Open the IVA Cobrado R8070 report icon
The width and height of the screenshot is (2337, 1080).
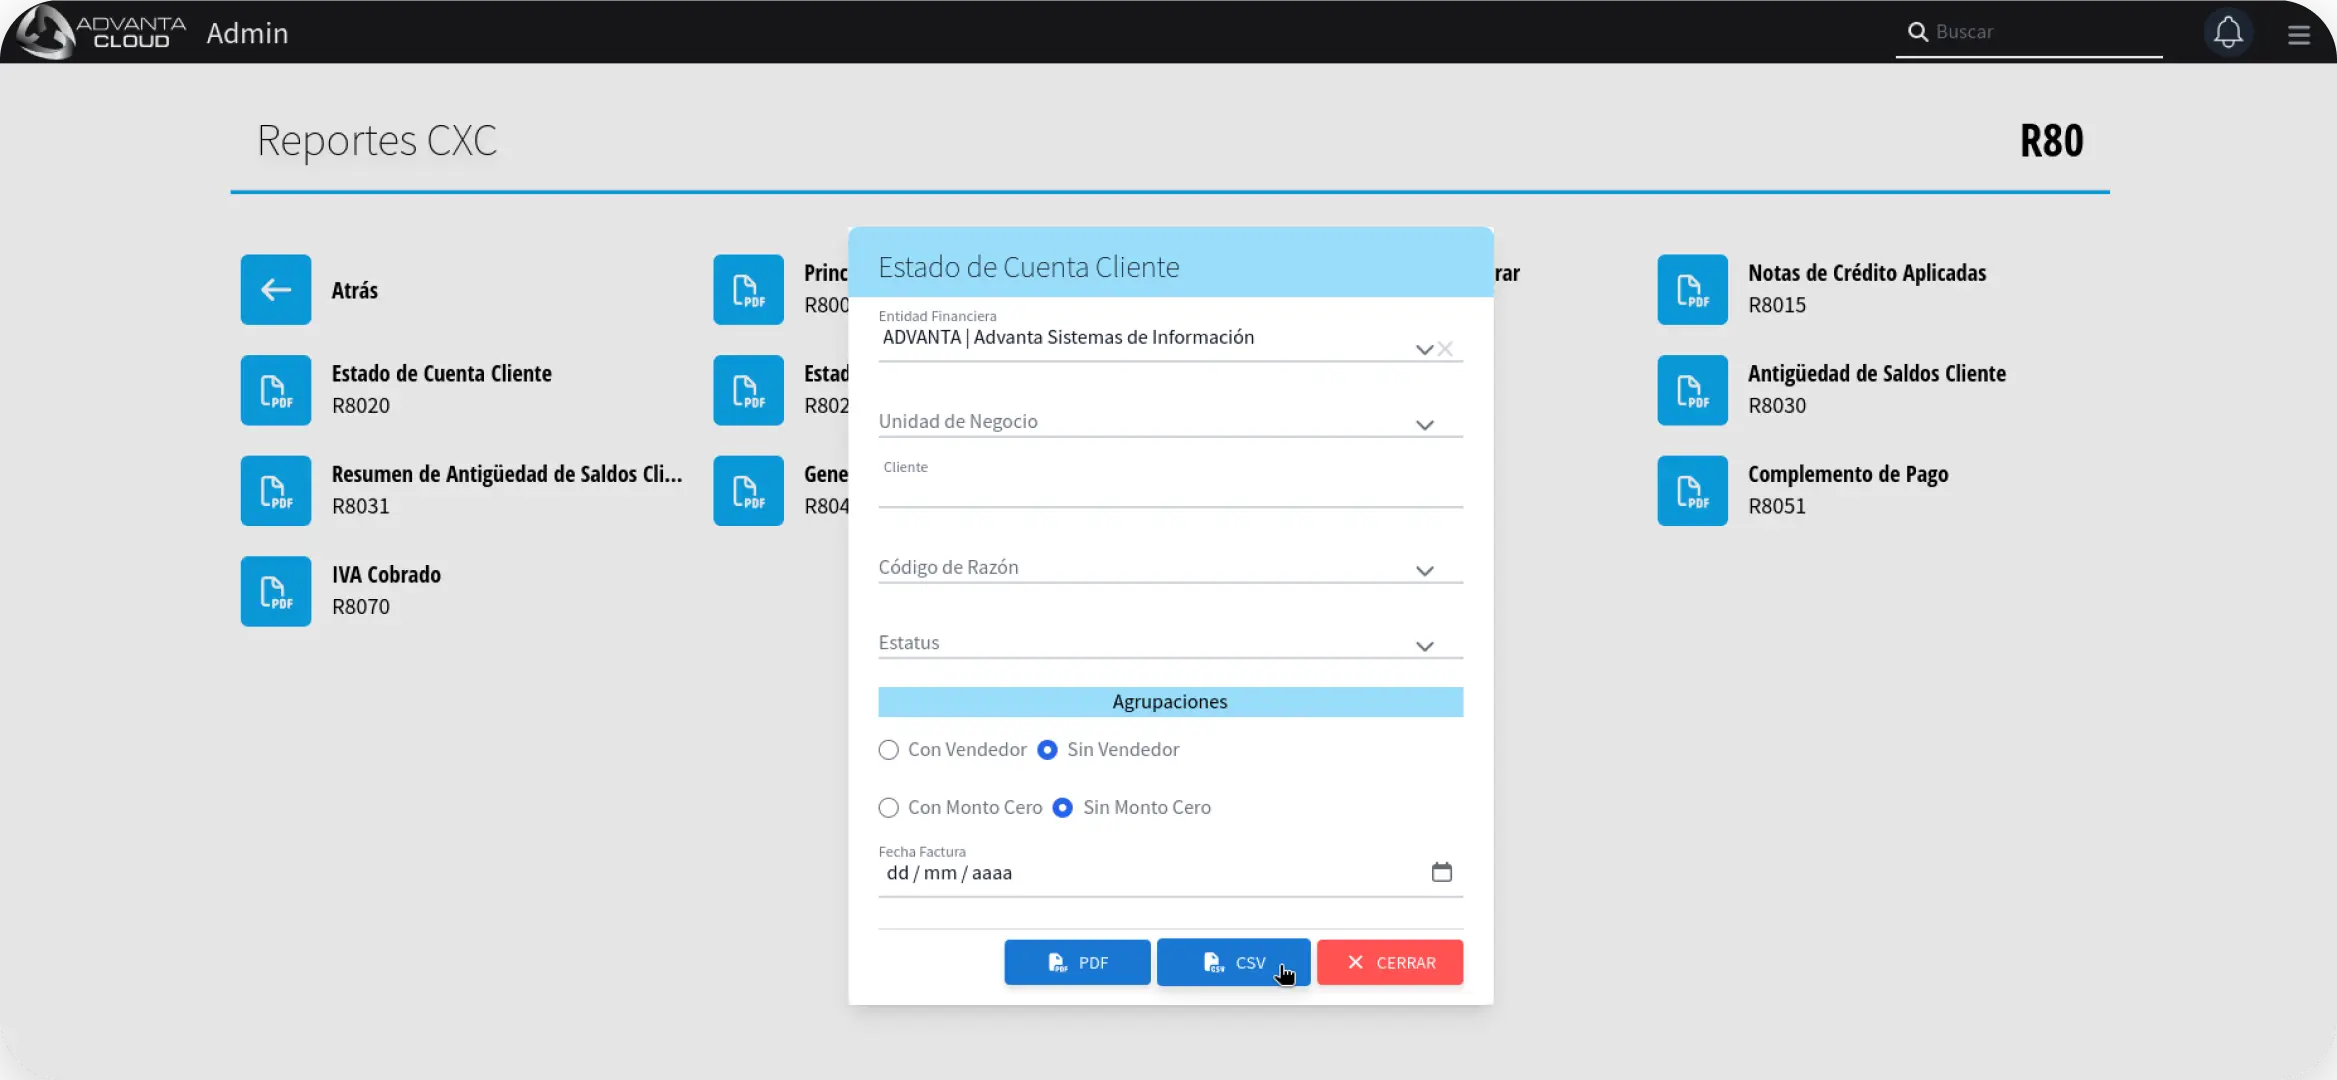[275, 591]
